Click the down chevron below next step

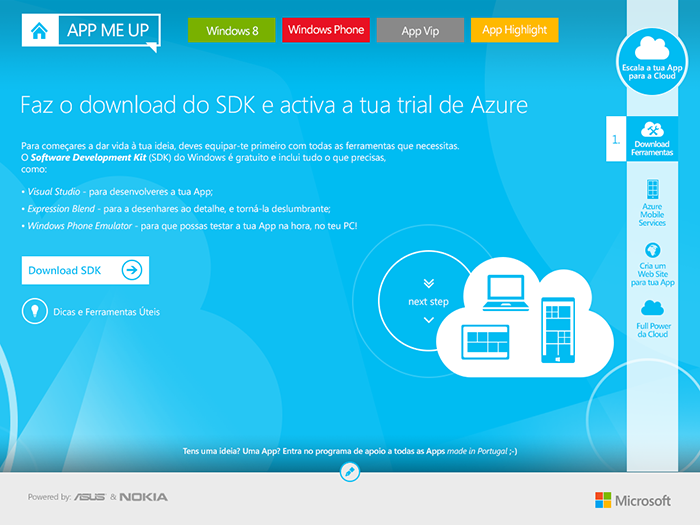(x=429, y=320)
